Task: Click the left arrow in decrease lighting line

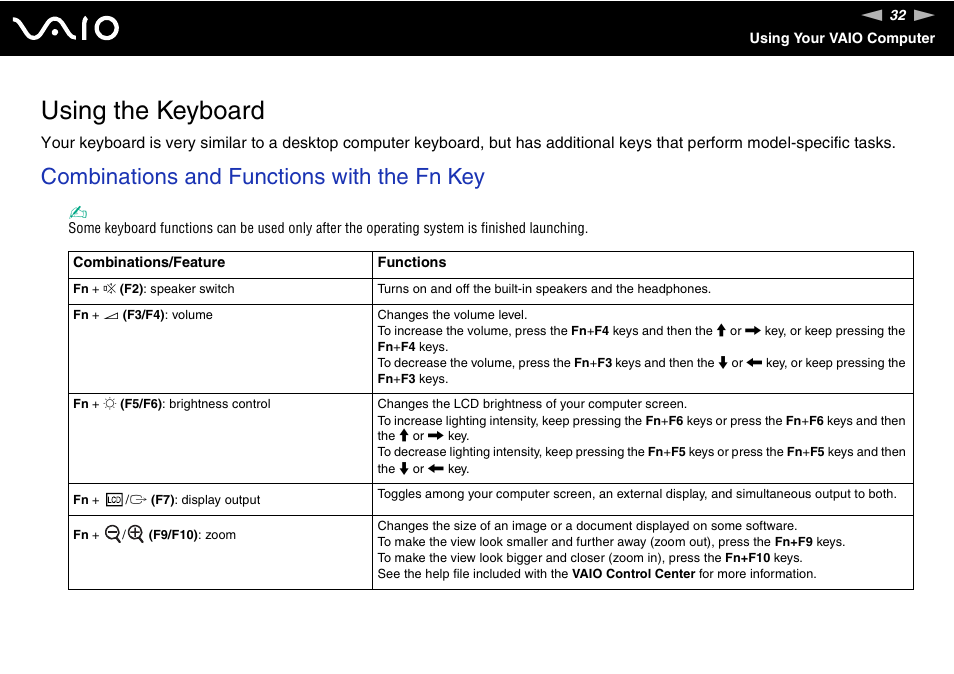Action: pos(436,468)
